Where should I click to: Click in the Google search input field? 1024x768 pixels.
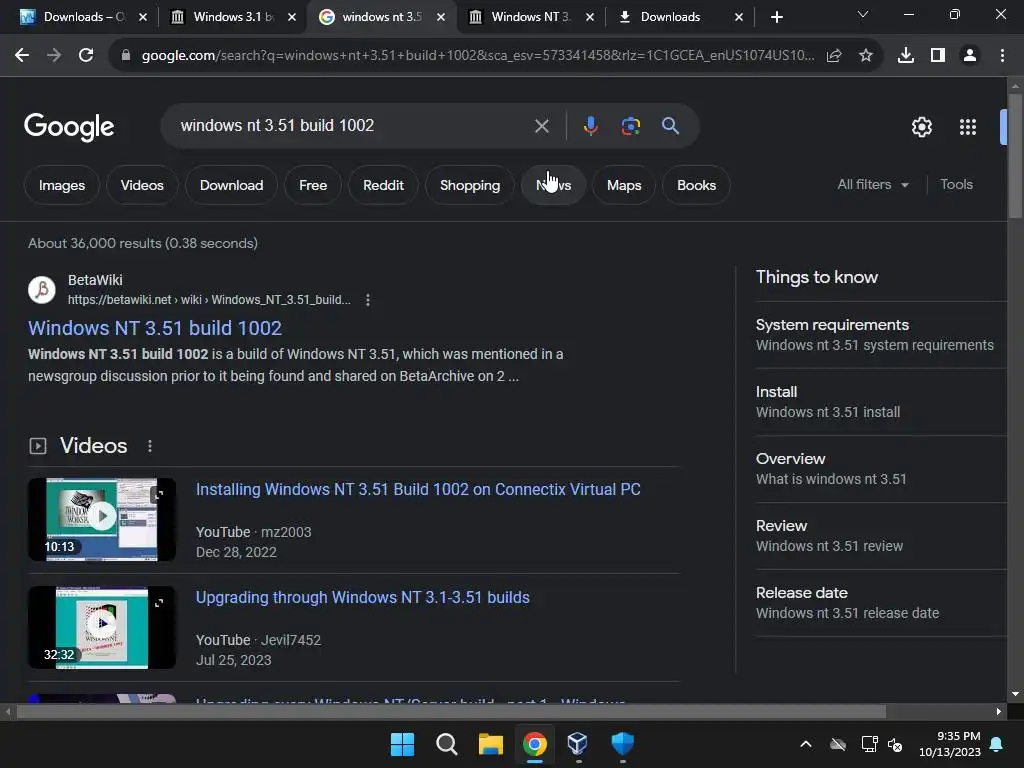pyautogui.click(x=353, y=126)
